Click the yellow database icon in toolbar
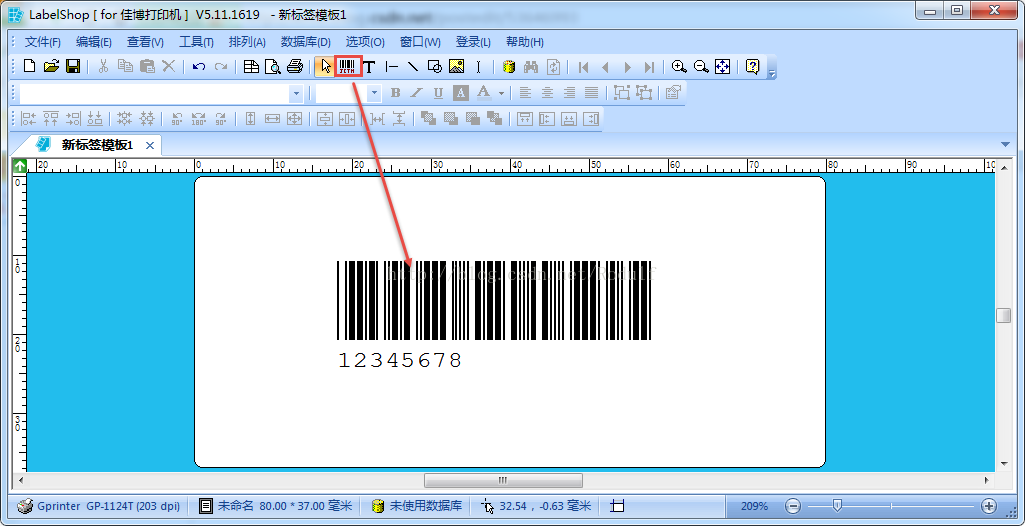The width and height of the screenshot is (1025, 526). pyautogui.click(x=509, y=66)
